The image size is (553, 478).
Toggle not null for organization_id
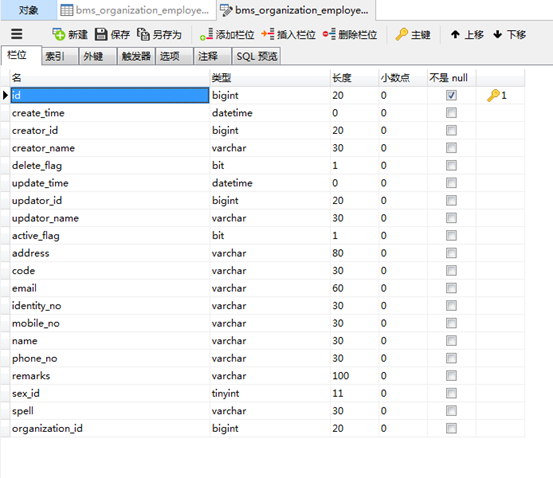tap(451, 428)
